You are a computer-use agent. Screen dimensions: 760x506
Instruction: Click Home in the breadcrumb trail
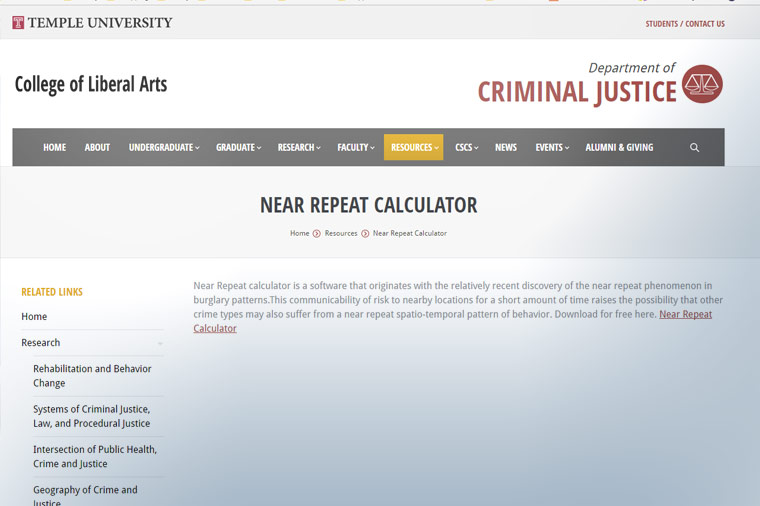(300, 233)
